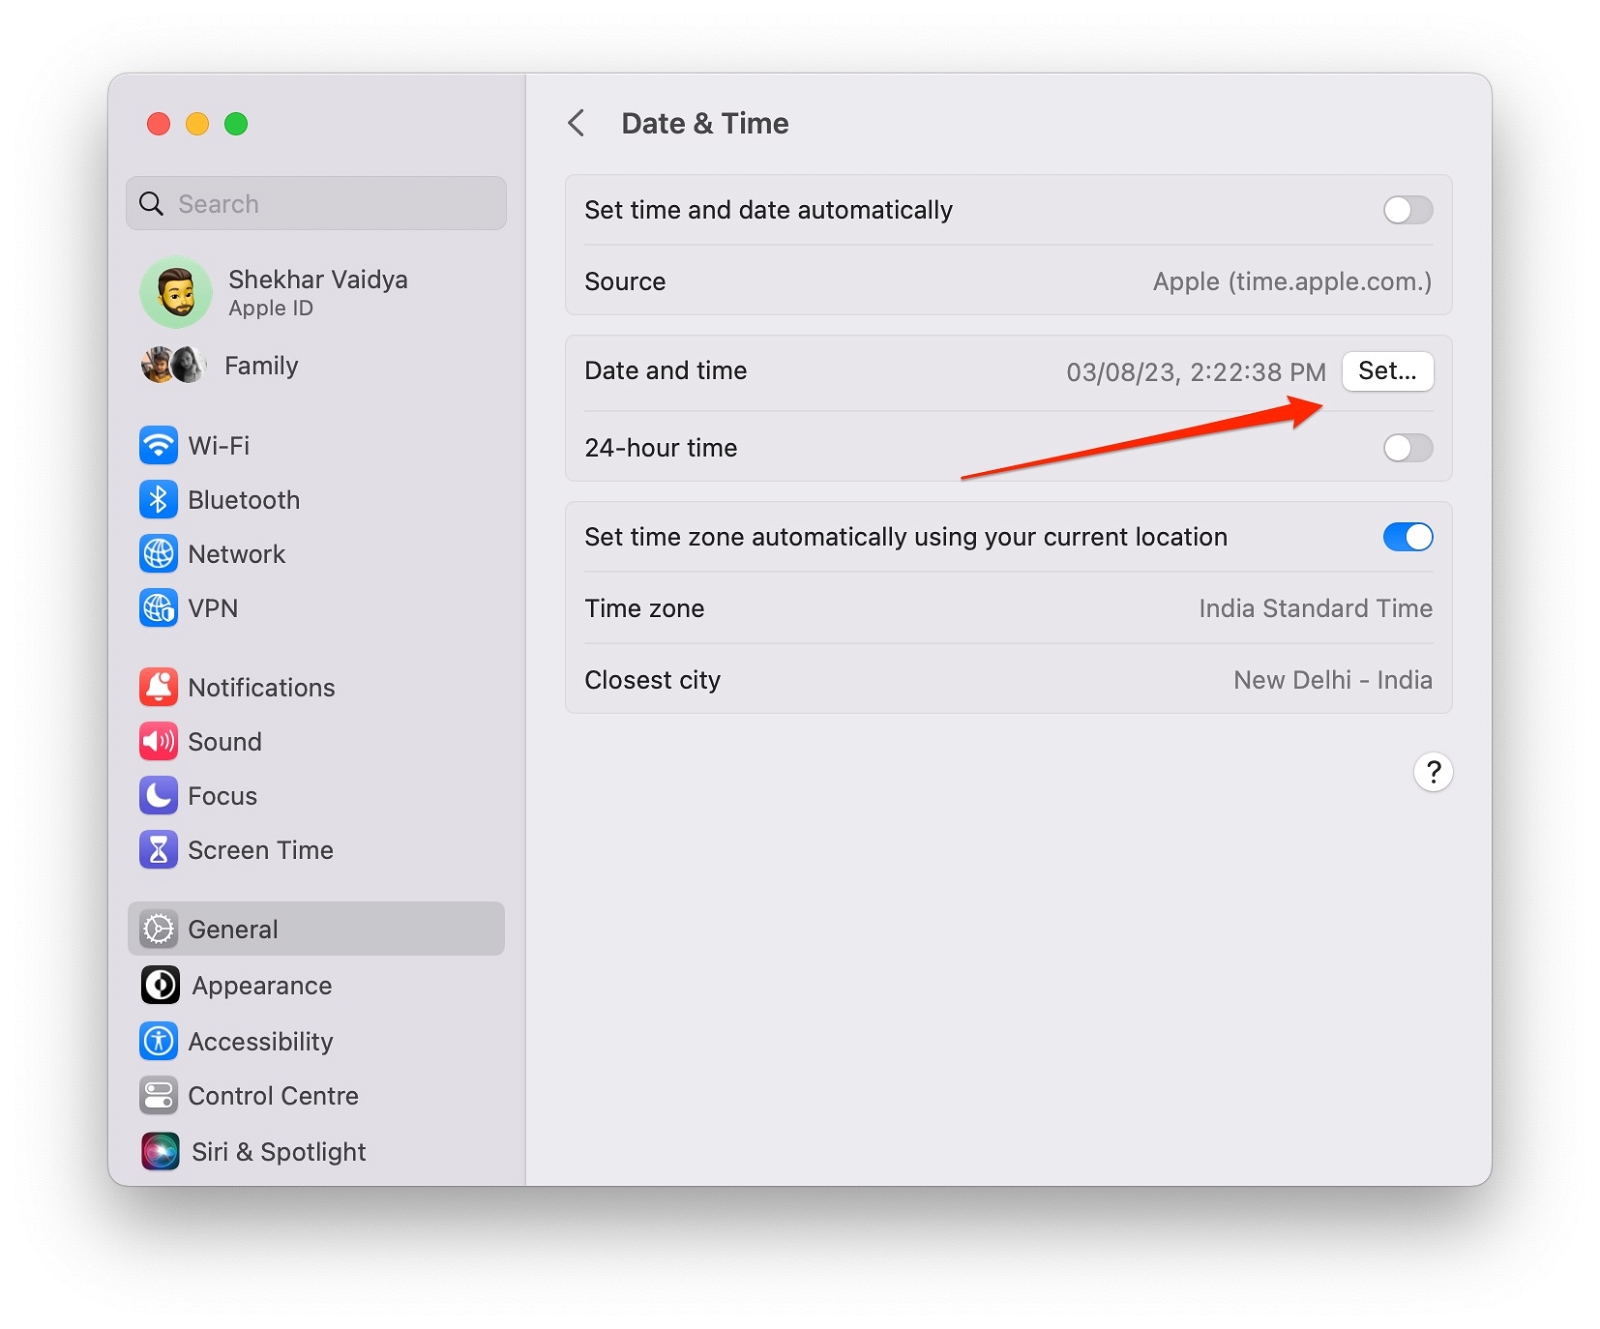The image size is (1600, 1329).
Task: Click the Time zone label
Action: tap(644, 608)
